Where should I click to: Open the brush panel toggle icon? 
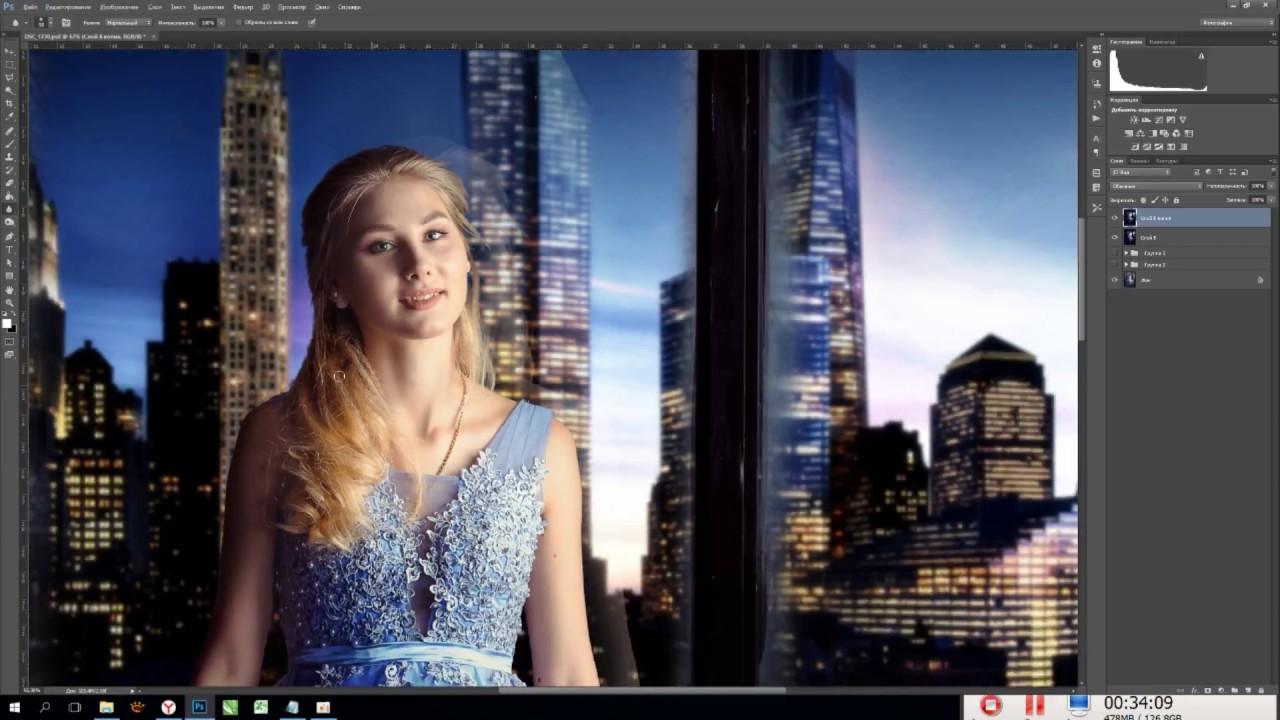coord(66,22)
